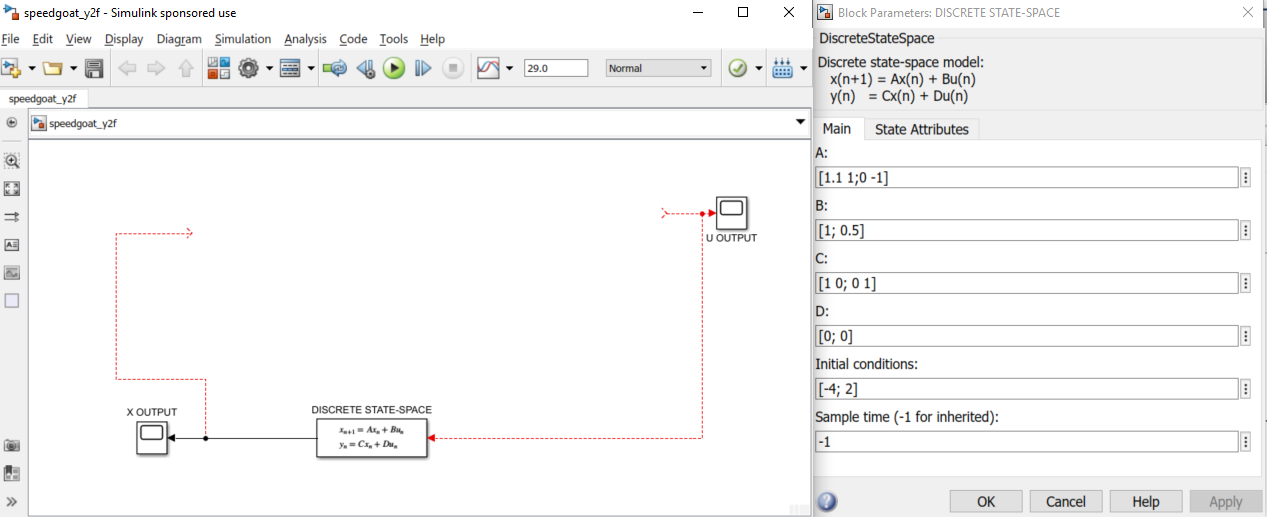Viewport: 1267px width, 517px height.
Task: Click Fit to View icon in palette
Action: 12,189
